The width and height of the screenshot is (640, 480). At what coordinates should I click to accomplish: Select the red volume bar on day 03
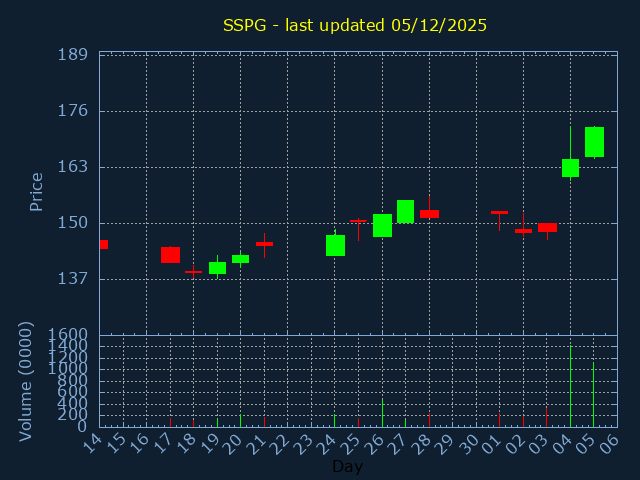pos(546,417)
